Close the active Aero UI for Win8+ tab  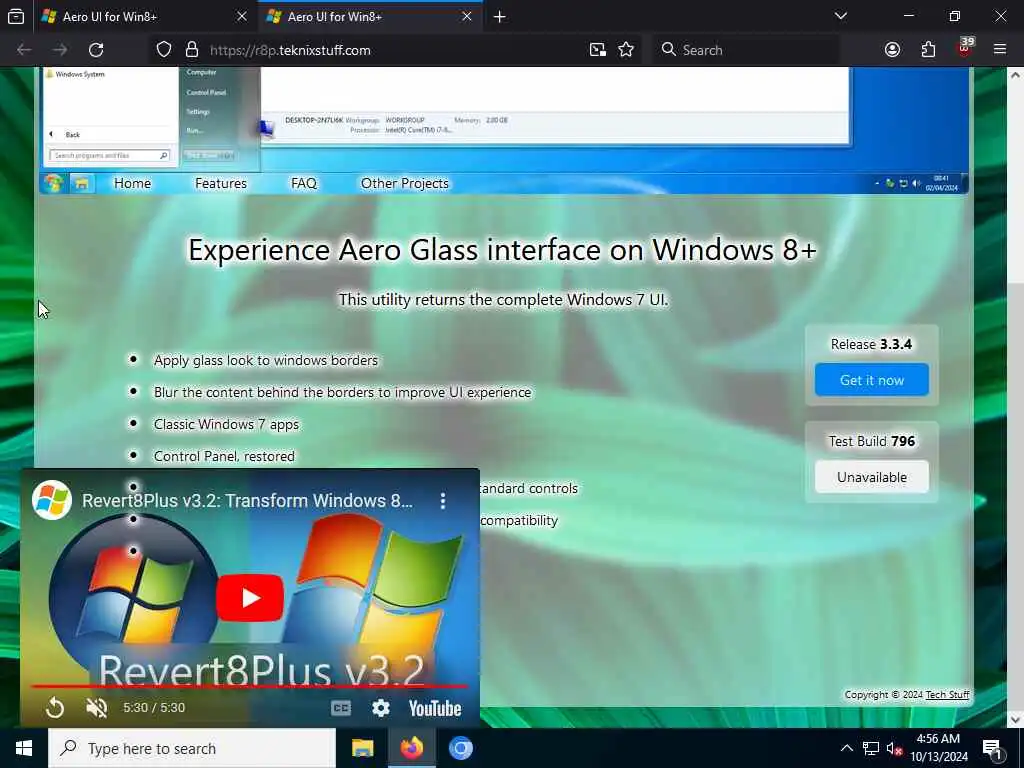(x=467, y=16)
